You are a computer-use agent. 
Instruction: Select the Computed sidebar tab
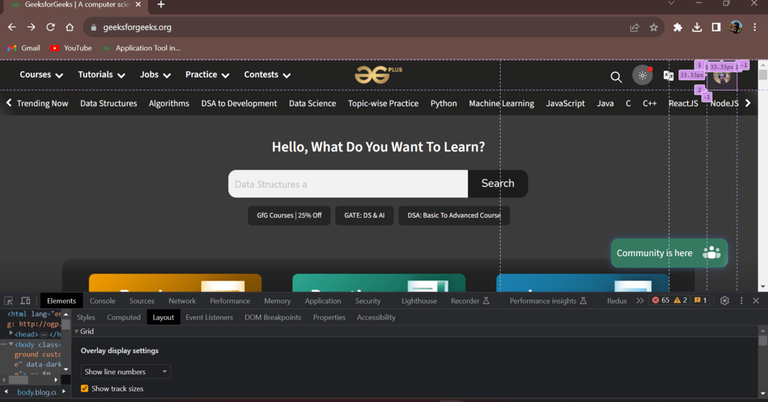point(123,317)
